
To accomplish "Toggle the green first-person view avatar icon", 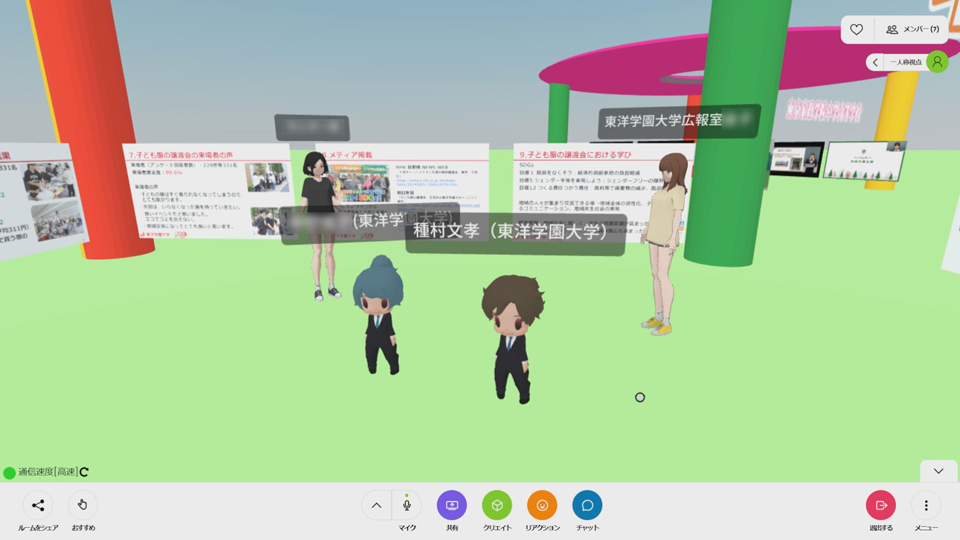I will click(x=937, y=62).
